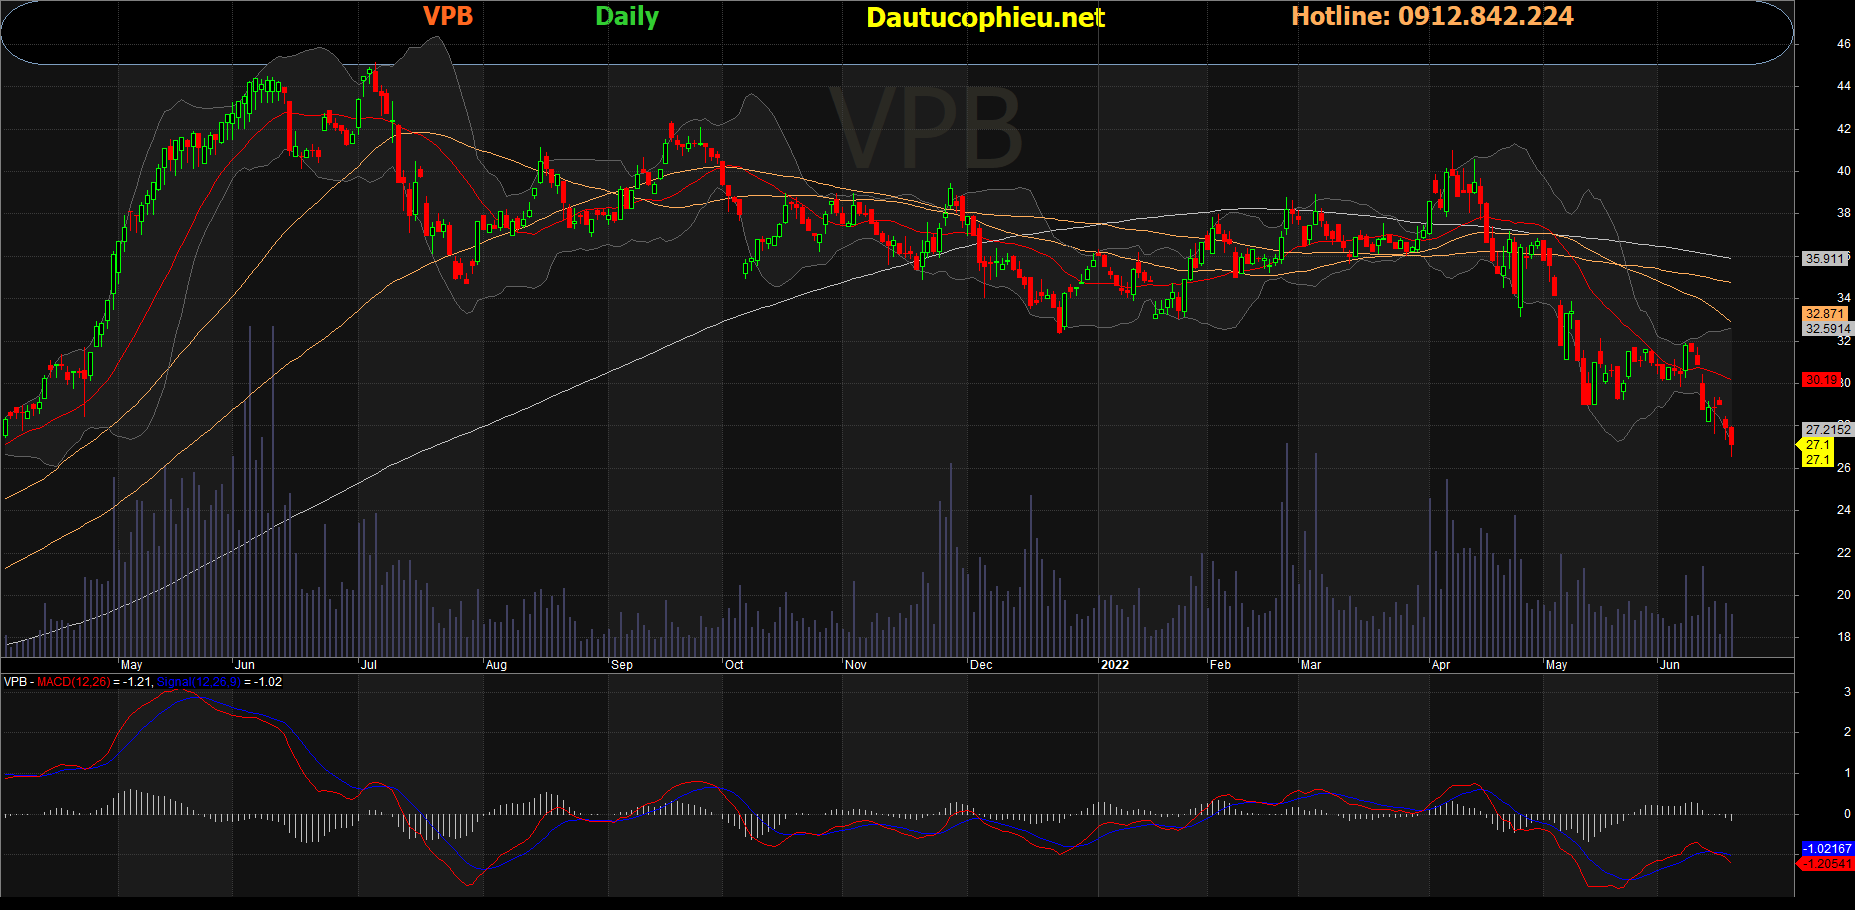Click the Jul month label
The height and width of the screenshot is (910, 1855).
click(368, 665)
